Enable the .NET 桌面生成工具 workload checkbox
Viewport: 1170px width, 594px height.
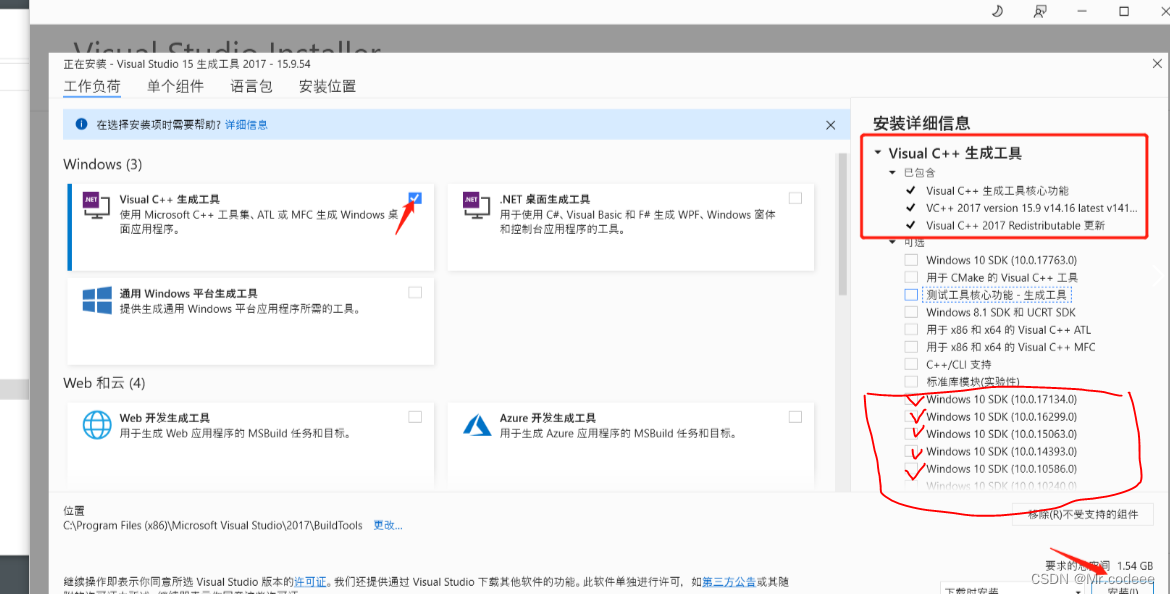795,198
